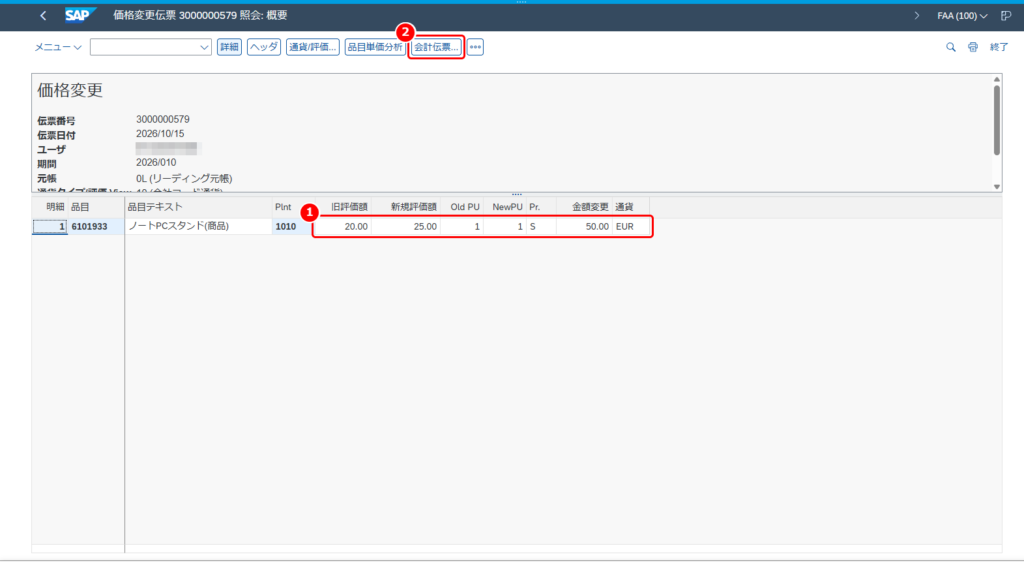
Task: Click the 金額変更 column header
Action: pos(584,206)
